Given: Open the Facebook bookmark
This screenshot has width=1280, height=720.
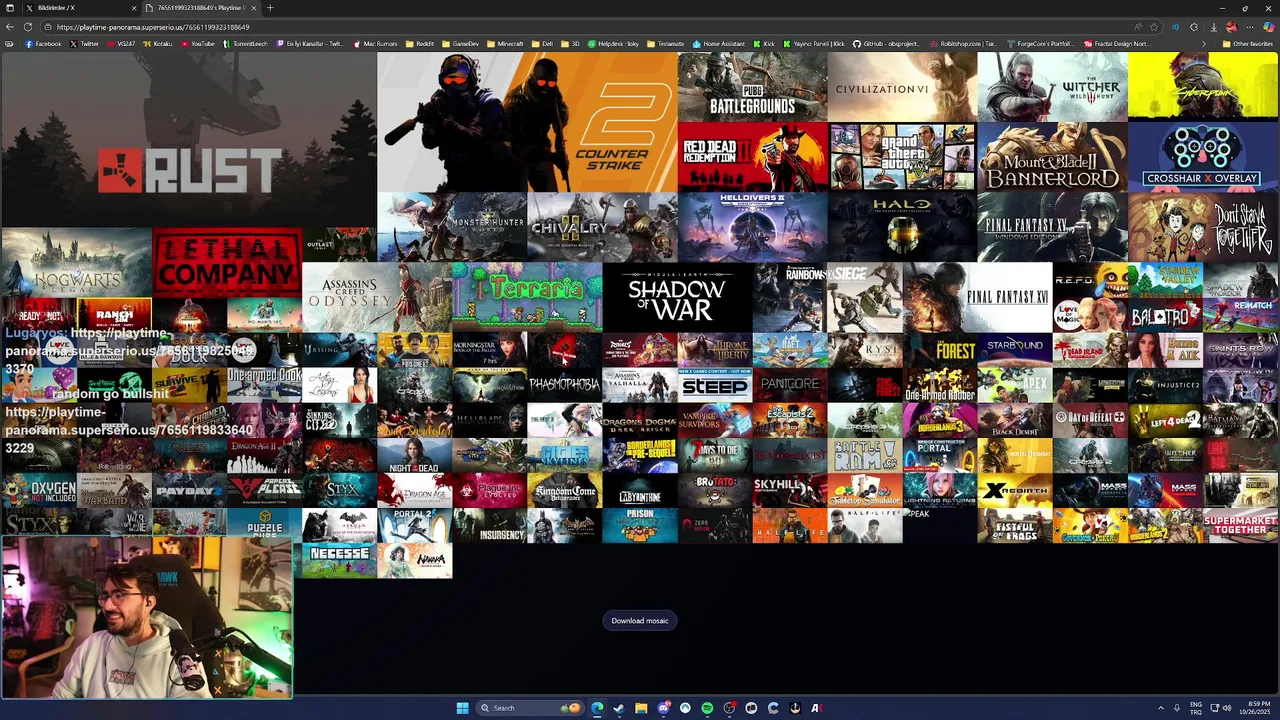Looking at the screenshot, I should point(43,44).
